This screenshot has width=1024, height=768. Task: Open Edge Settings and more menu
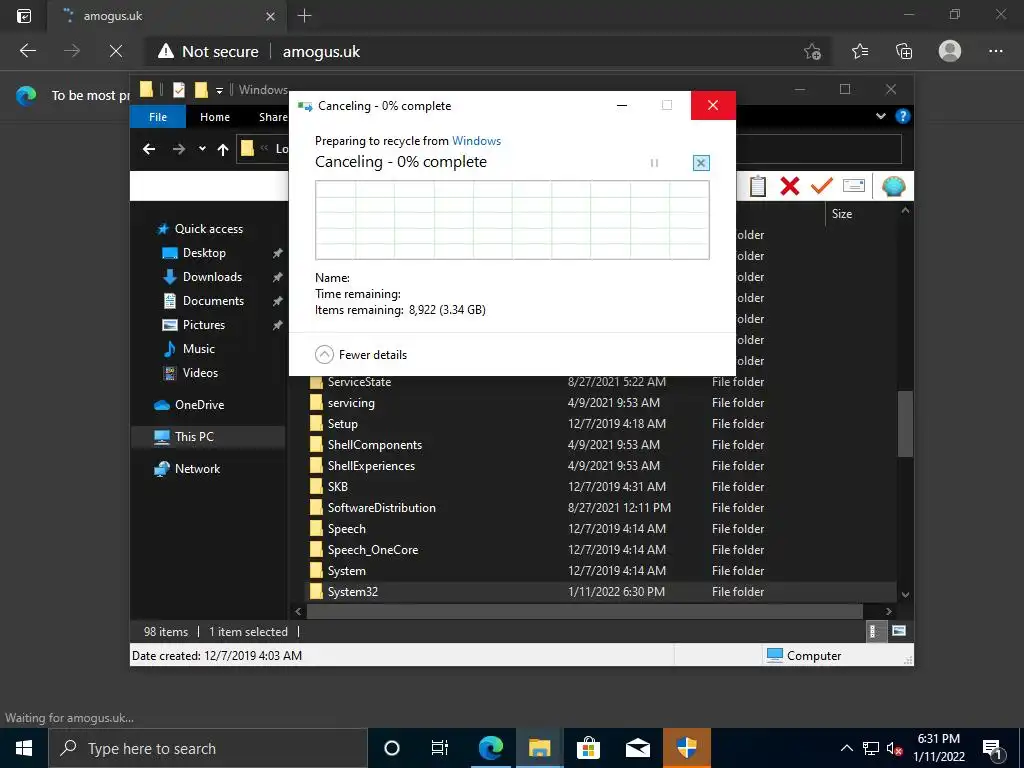pyautogui.click(x=995, y=51)
